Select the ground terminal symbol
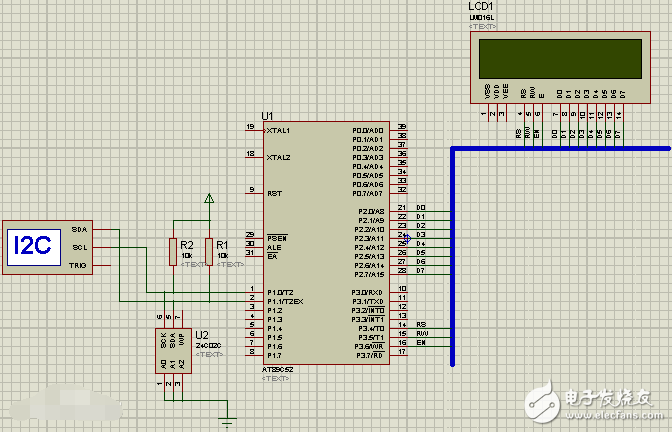 229,421
